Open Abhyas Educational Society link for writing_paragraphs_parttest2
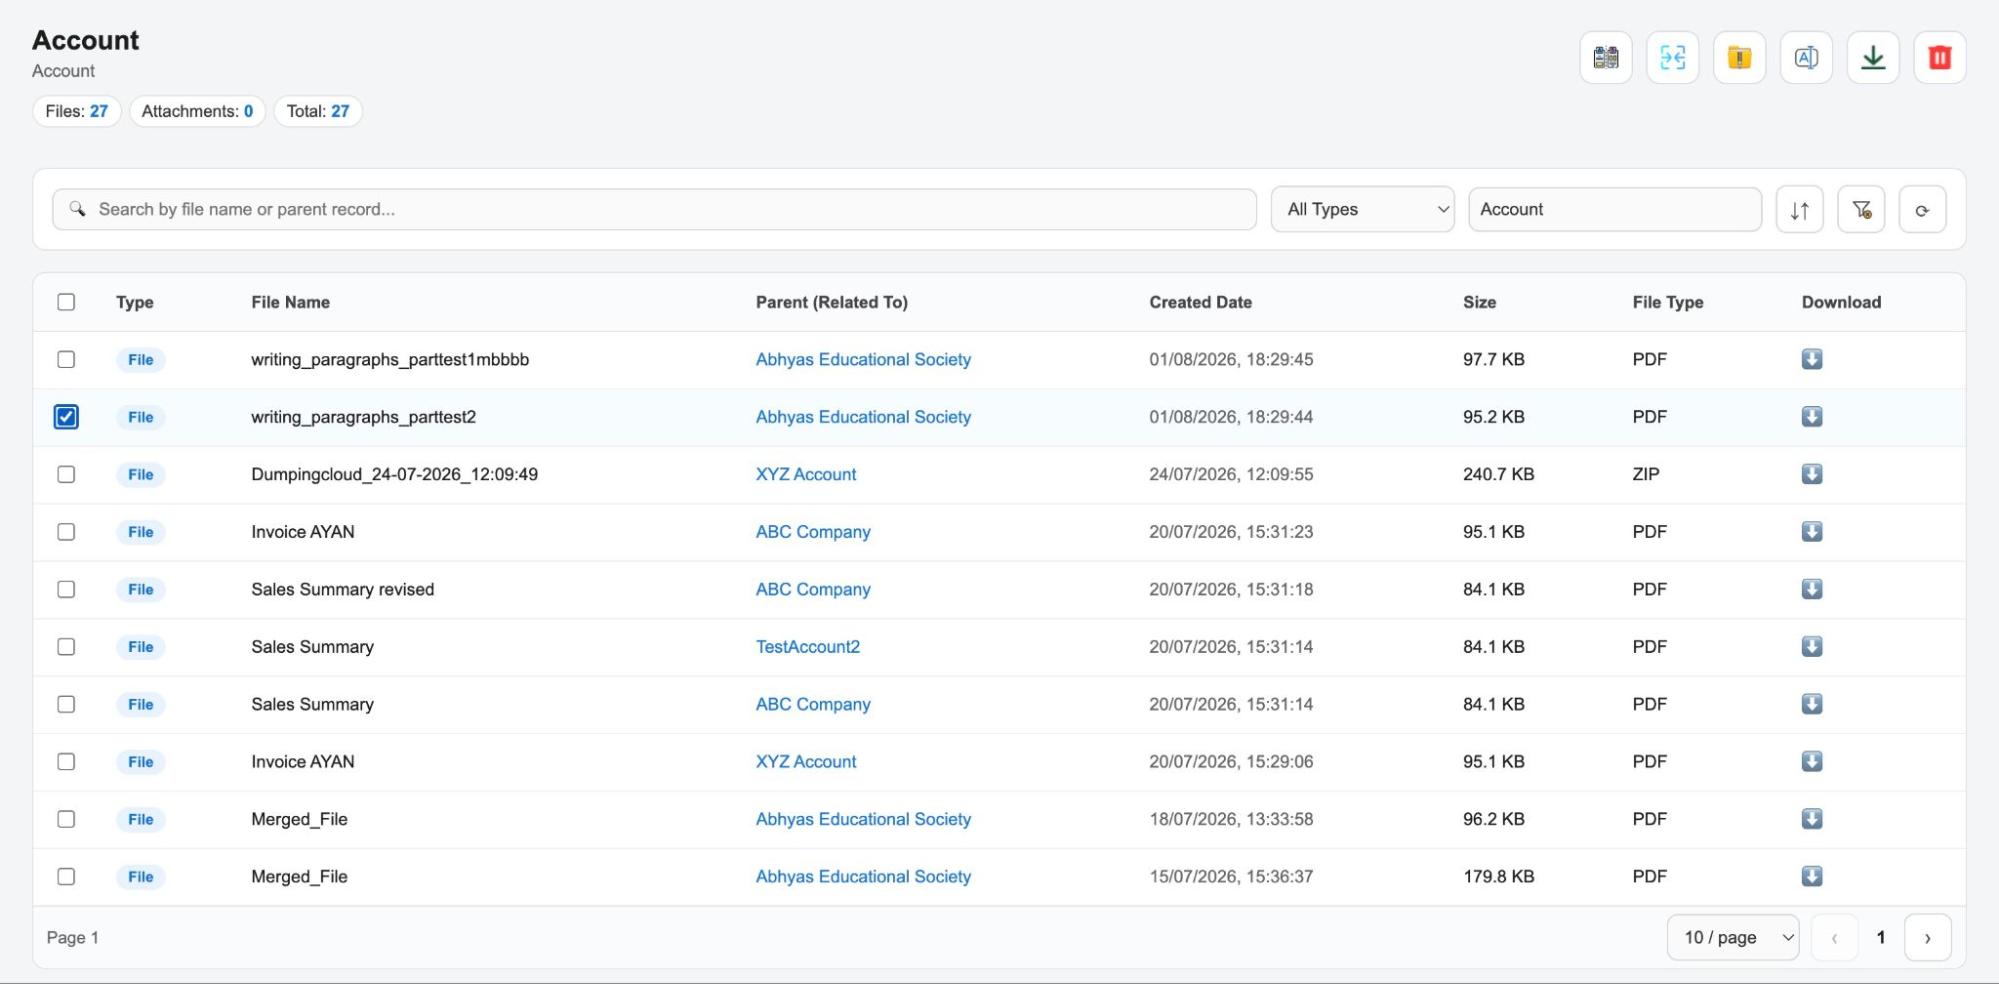The height and width of the screenshot is (984, 1999). click(863, 417)
